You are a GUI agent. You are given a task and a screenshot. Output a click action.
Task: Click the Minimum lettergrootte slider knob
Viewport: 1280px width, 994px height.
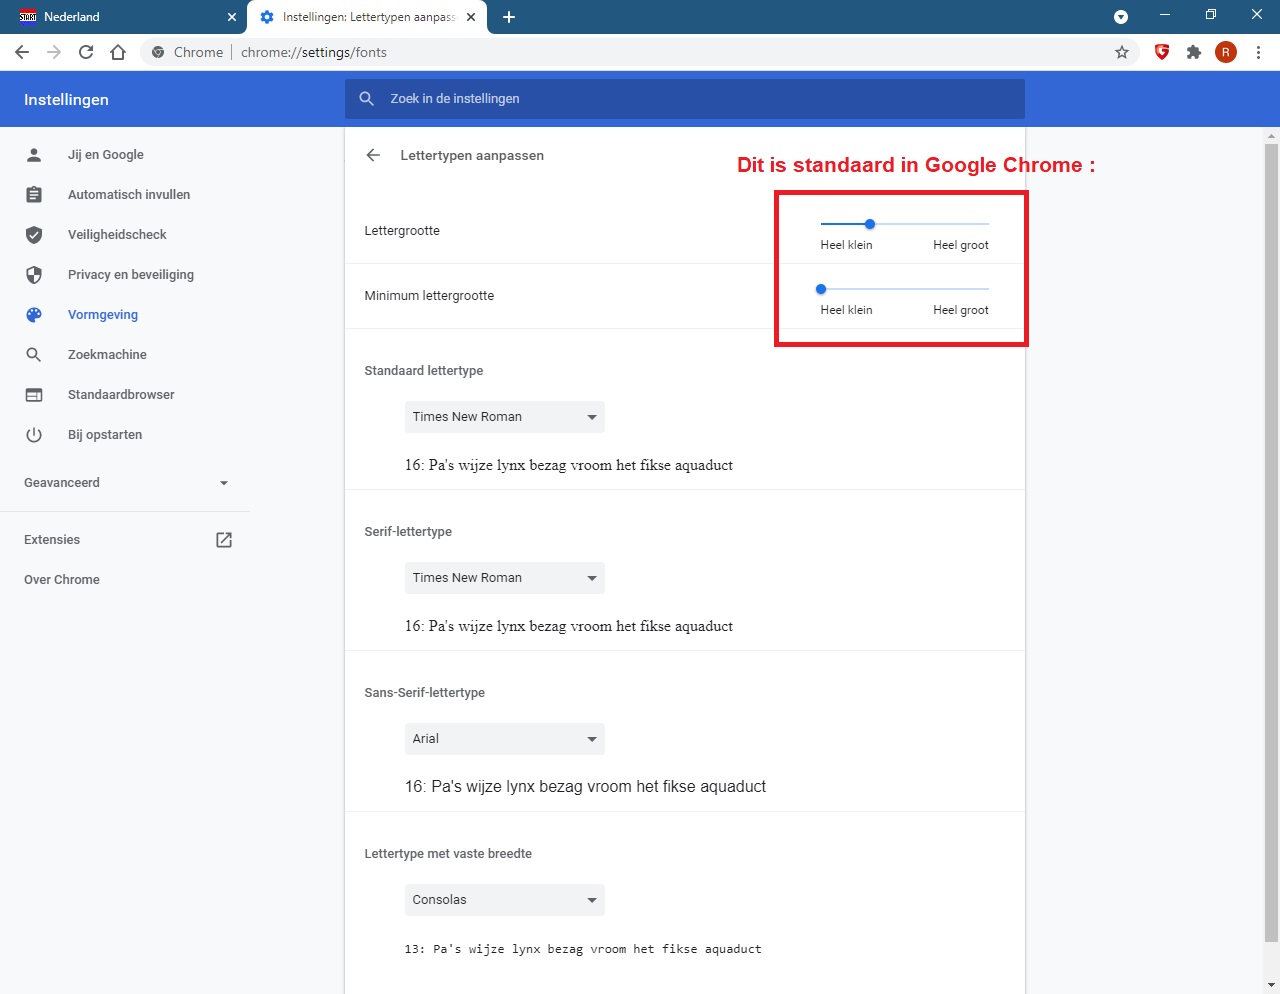pos(821,289)
